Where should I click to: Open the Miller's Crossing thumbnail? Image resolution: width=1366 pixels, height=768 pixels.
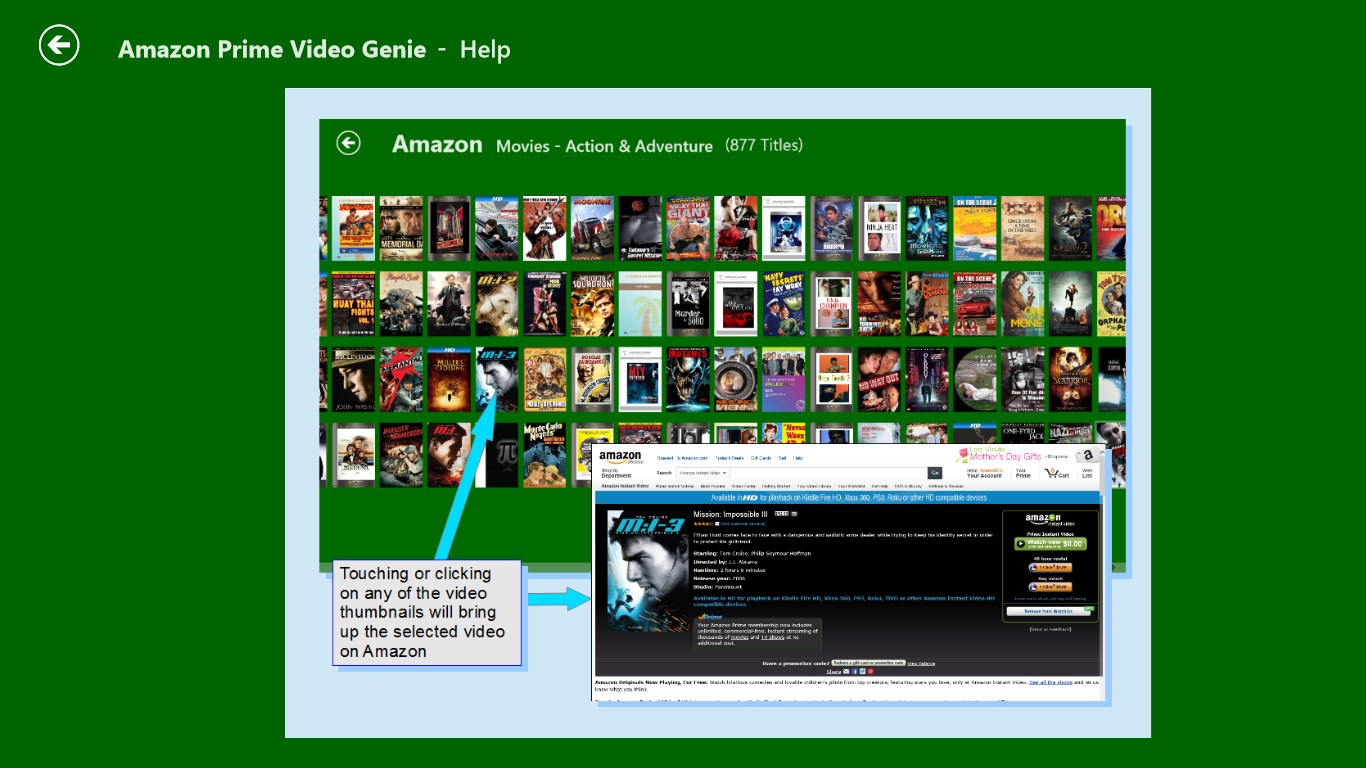point(449,380)
